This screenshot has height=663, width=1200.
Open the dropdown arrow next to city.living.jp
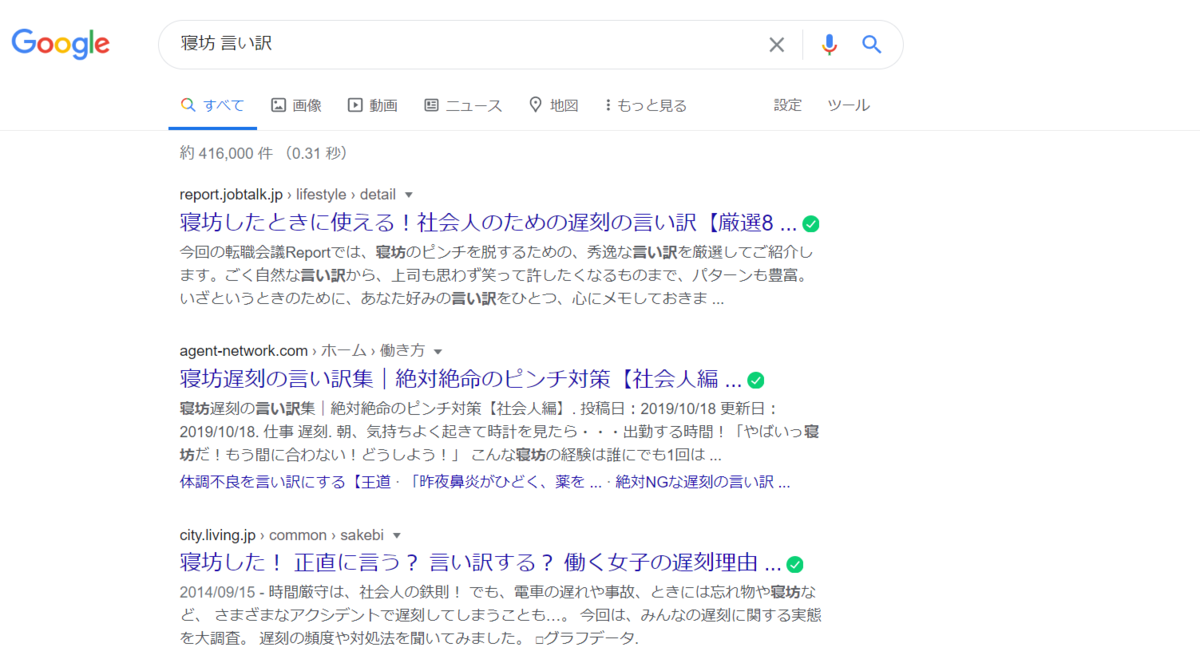(x=396, y=535)
